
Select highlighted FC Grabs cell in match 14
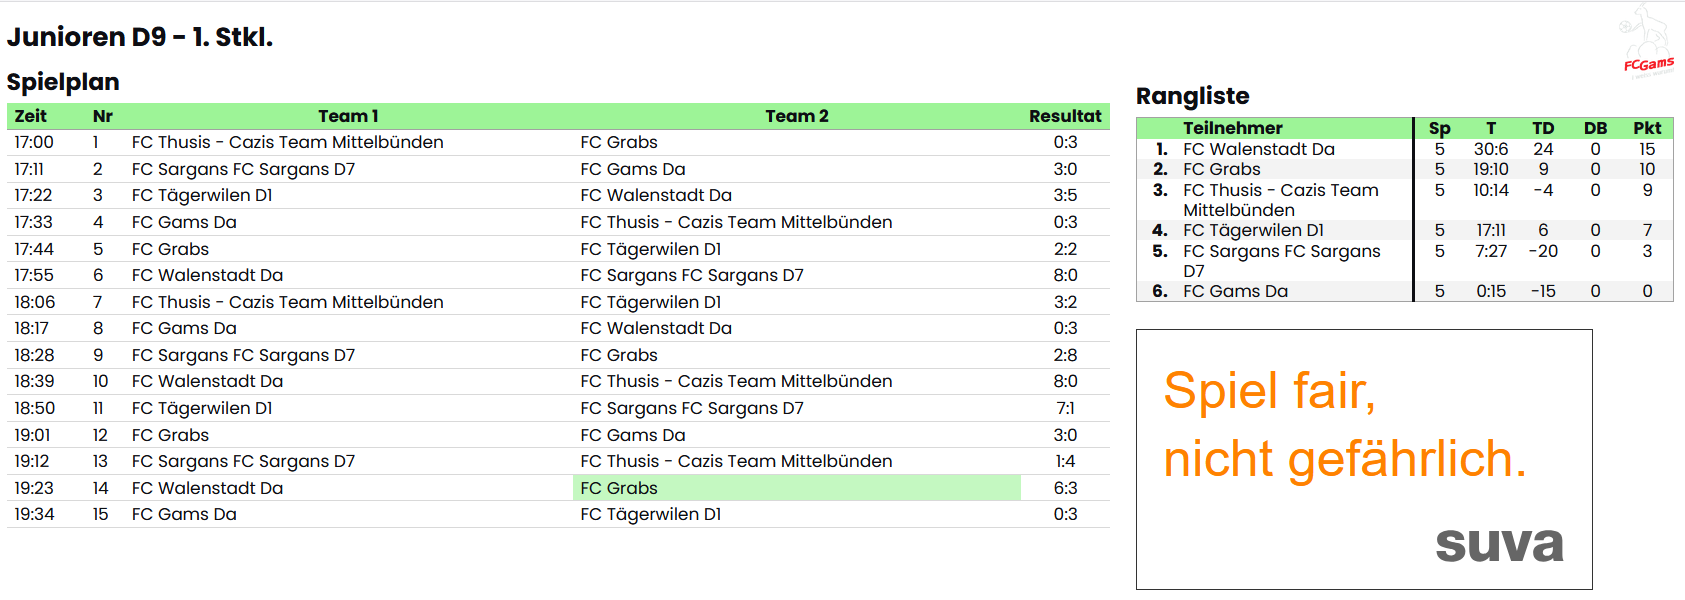796,488
